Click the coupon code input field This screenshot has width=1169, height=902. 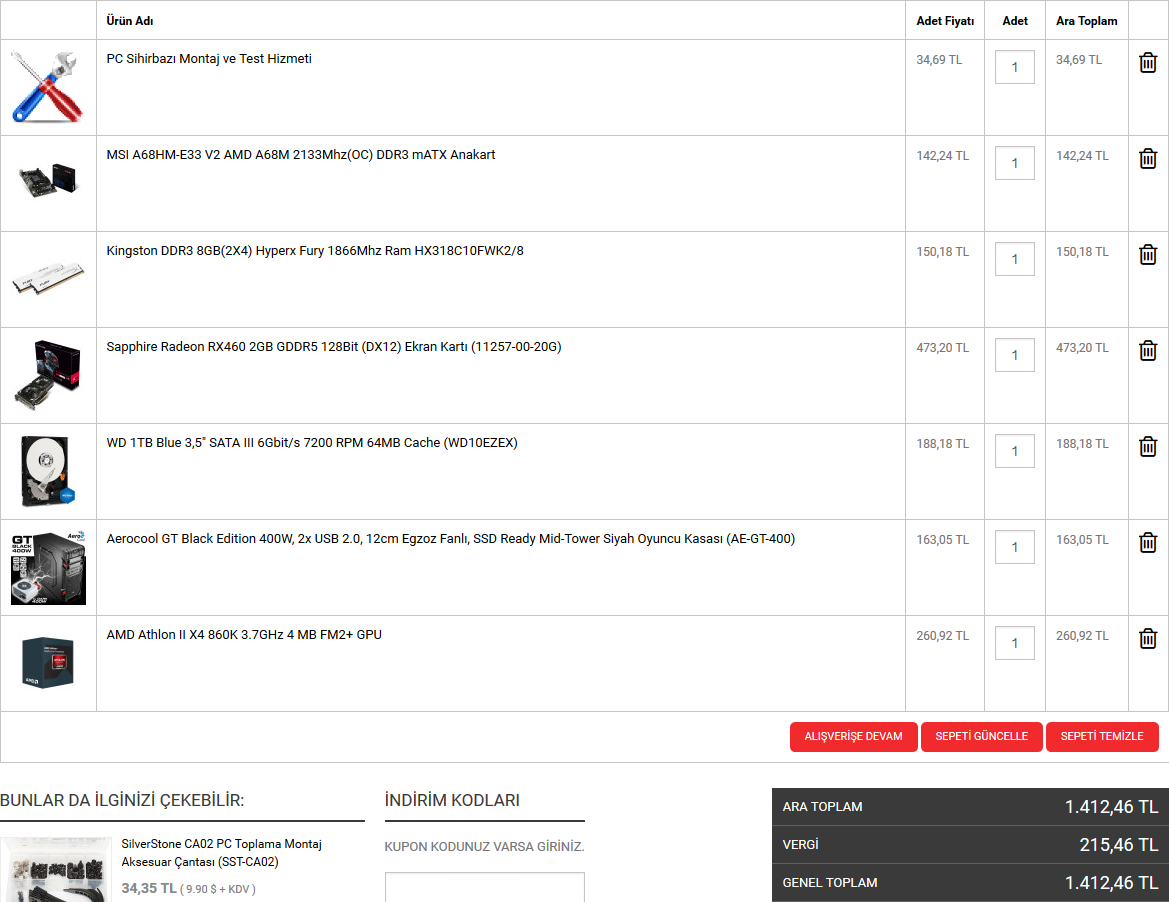tap(485, 887)
